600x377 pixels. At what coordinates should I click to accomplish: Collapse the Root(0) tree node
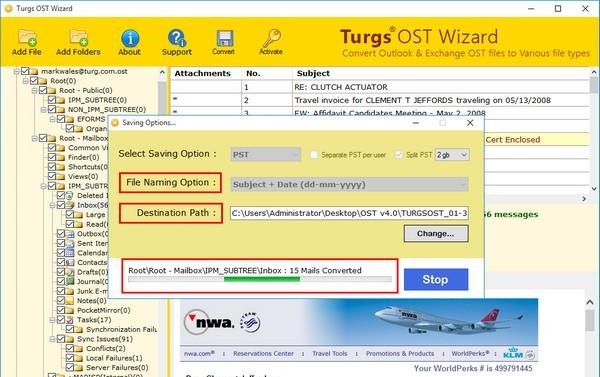(25, 81)
